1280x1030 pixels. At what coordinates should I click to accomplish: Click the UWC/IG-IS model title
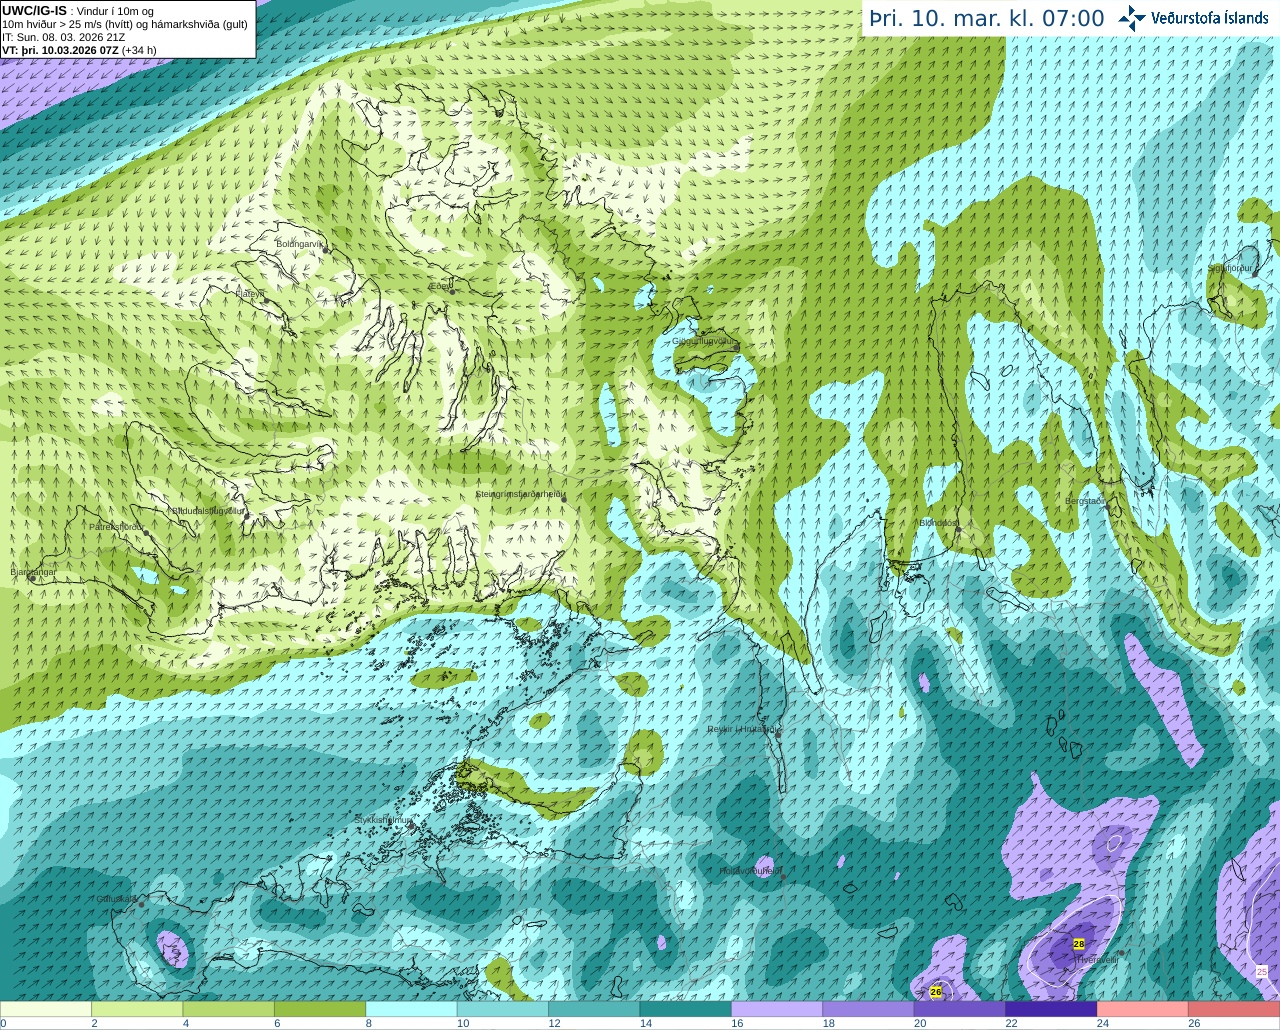[34, 10]
